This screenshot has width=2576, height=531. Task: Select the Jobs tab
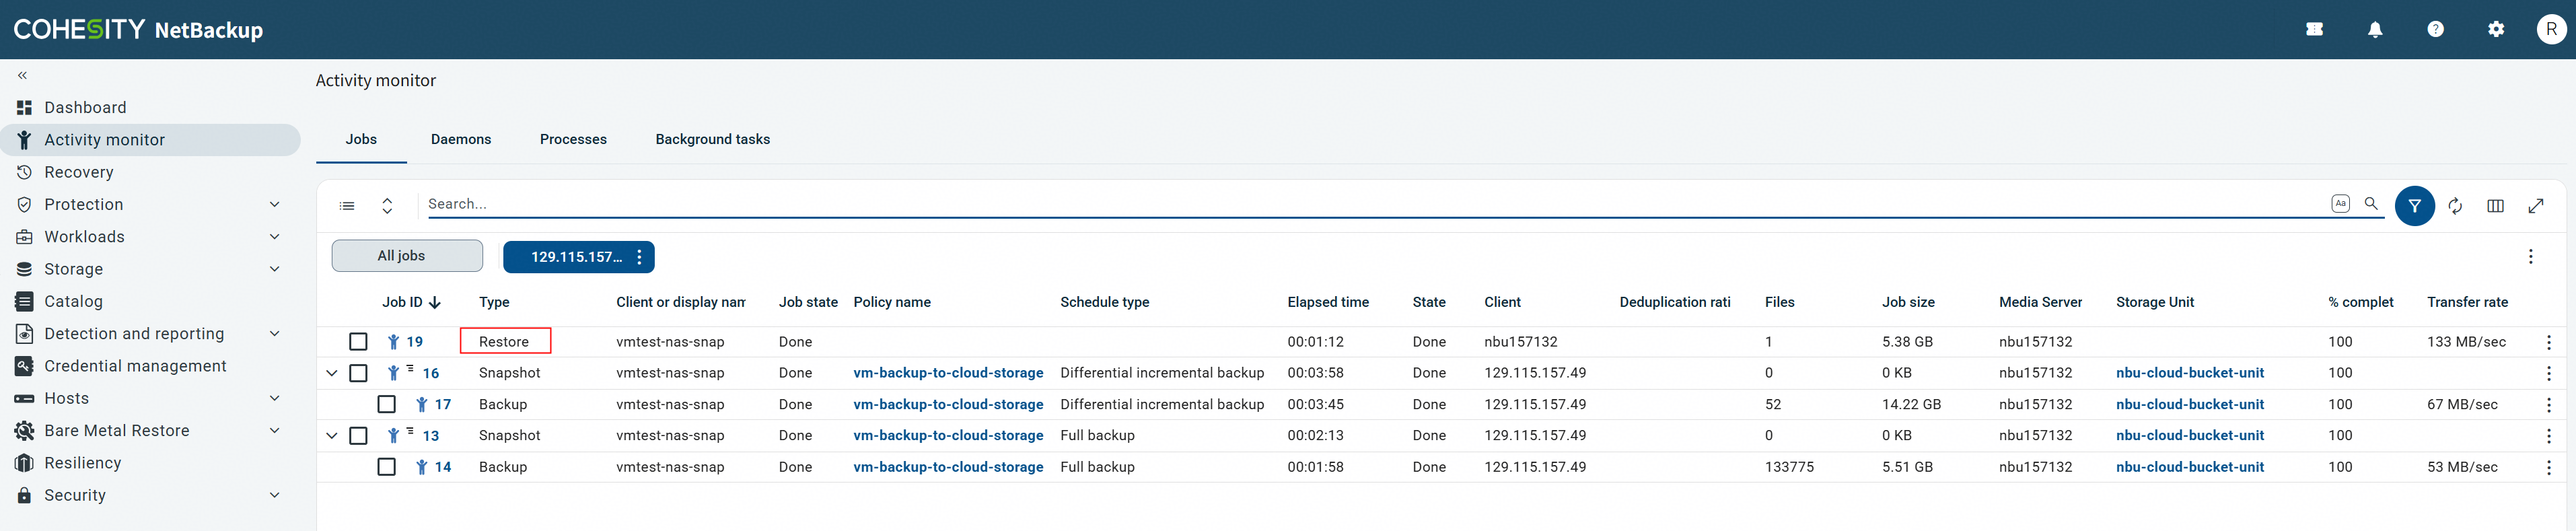click(x=361, y=139)
